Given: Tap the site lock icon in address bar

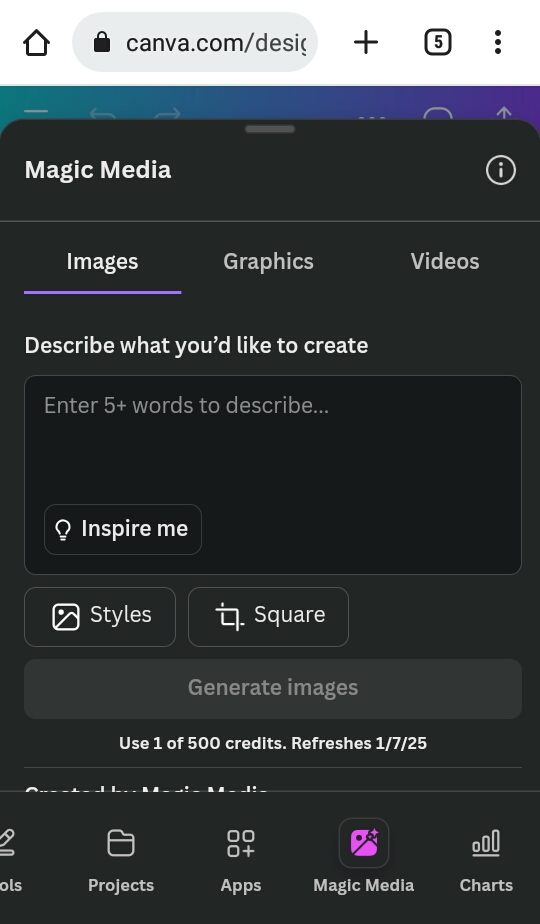Looking at the screenshot, I should pos(102,42).
